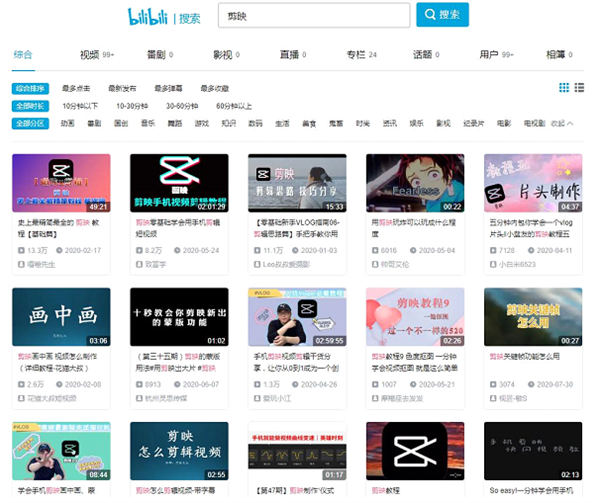Filter by duration 10分钟以下
600x503 pixels.
pos(82,105)
